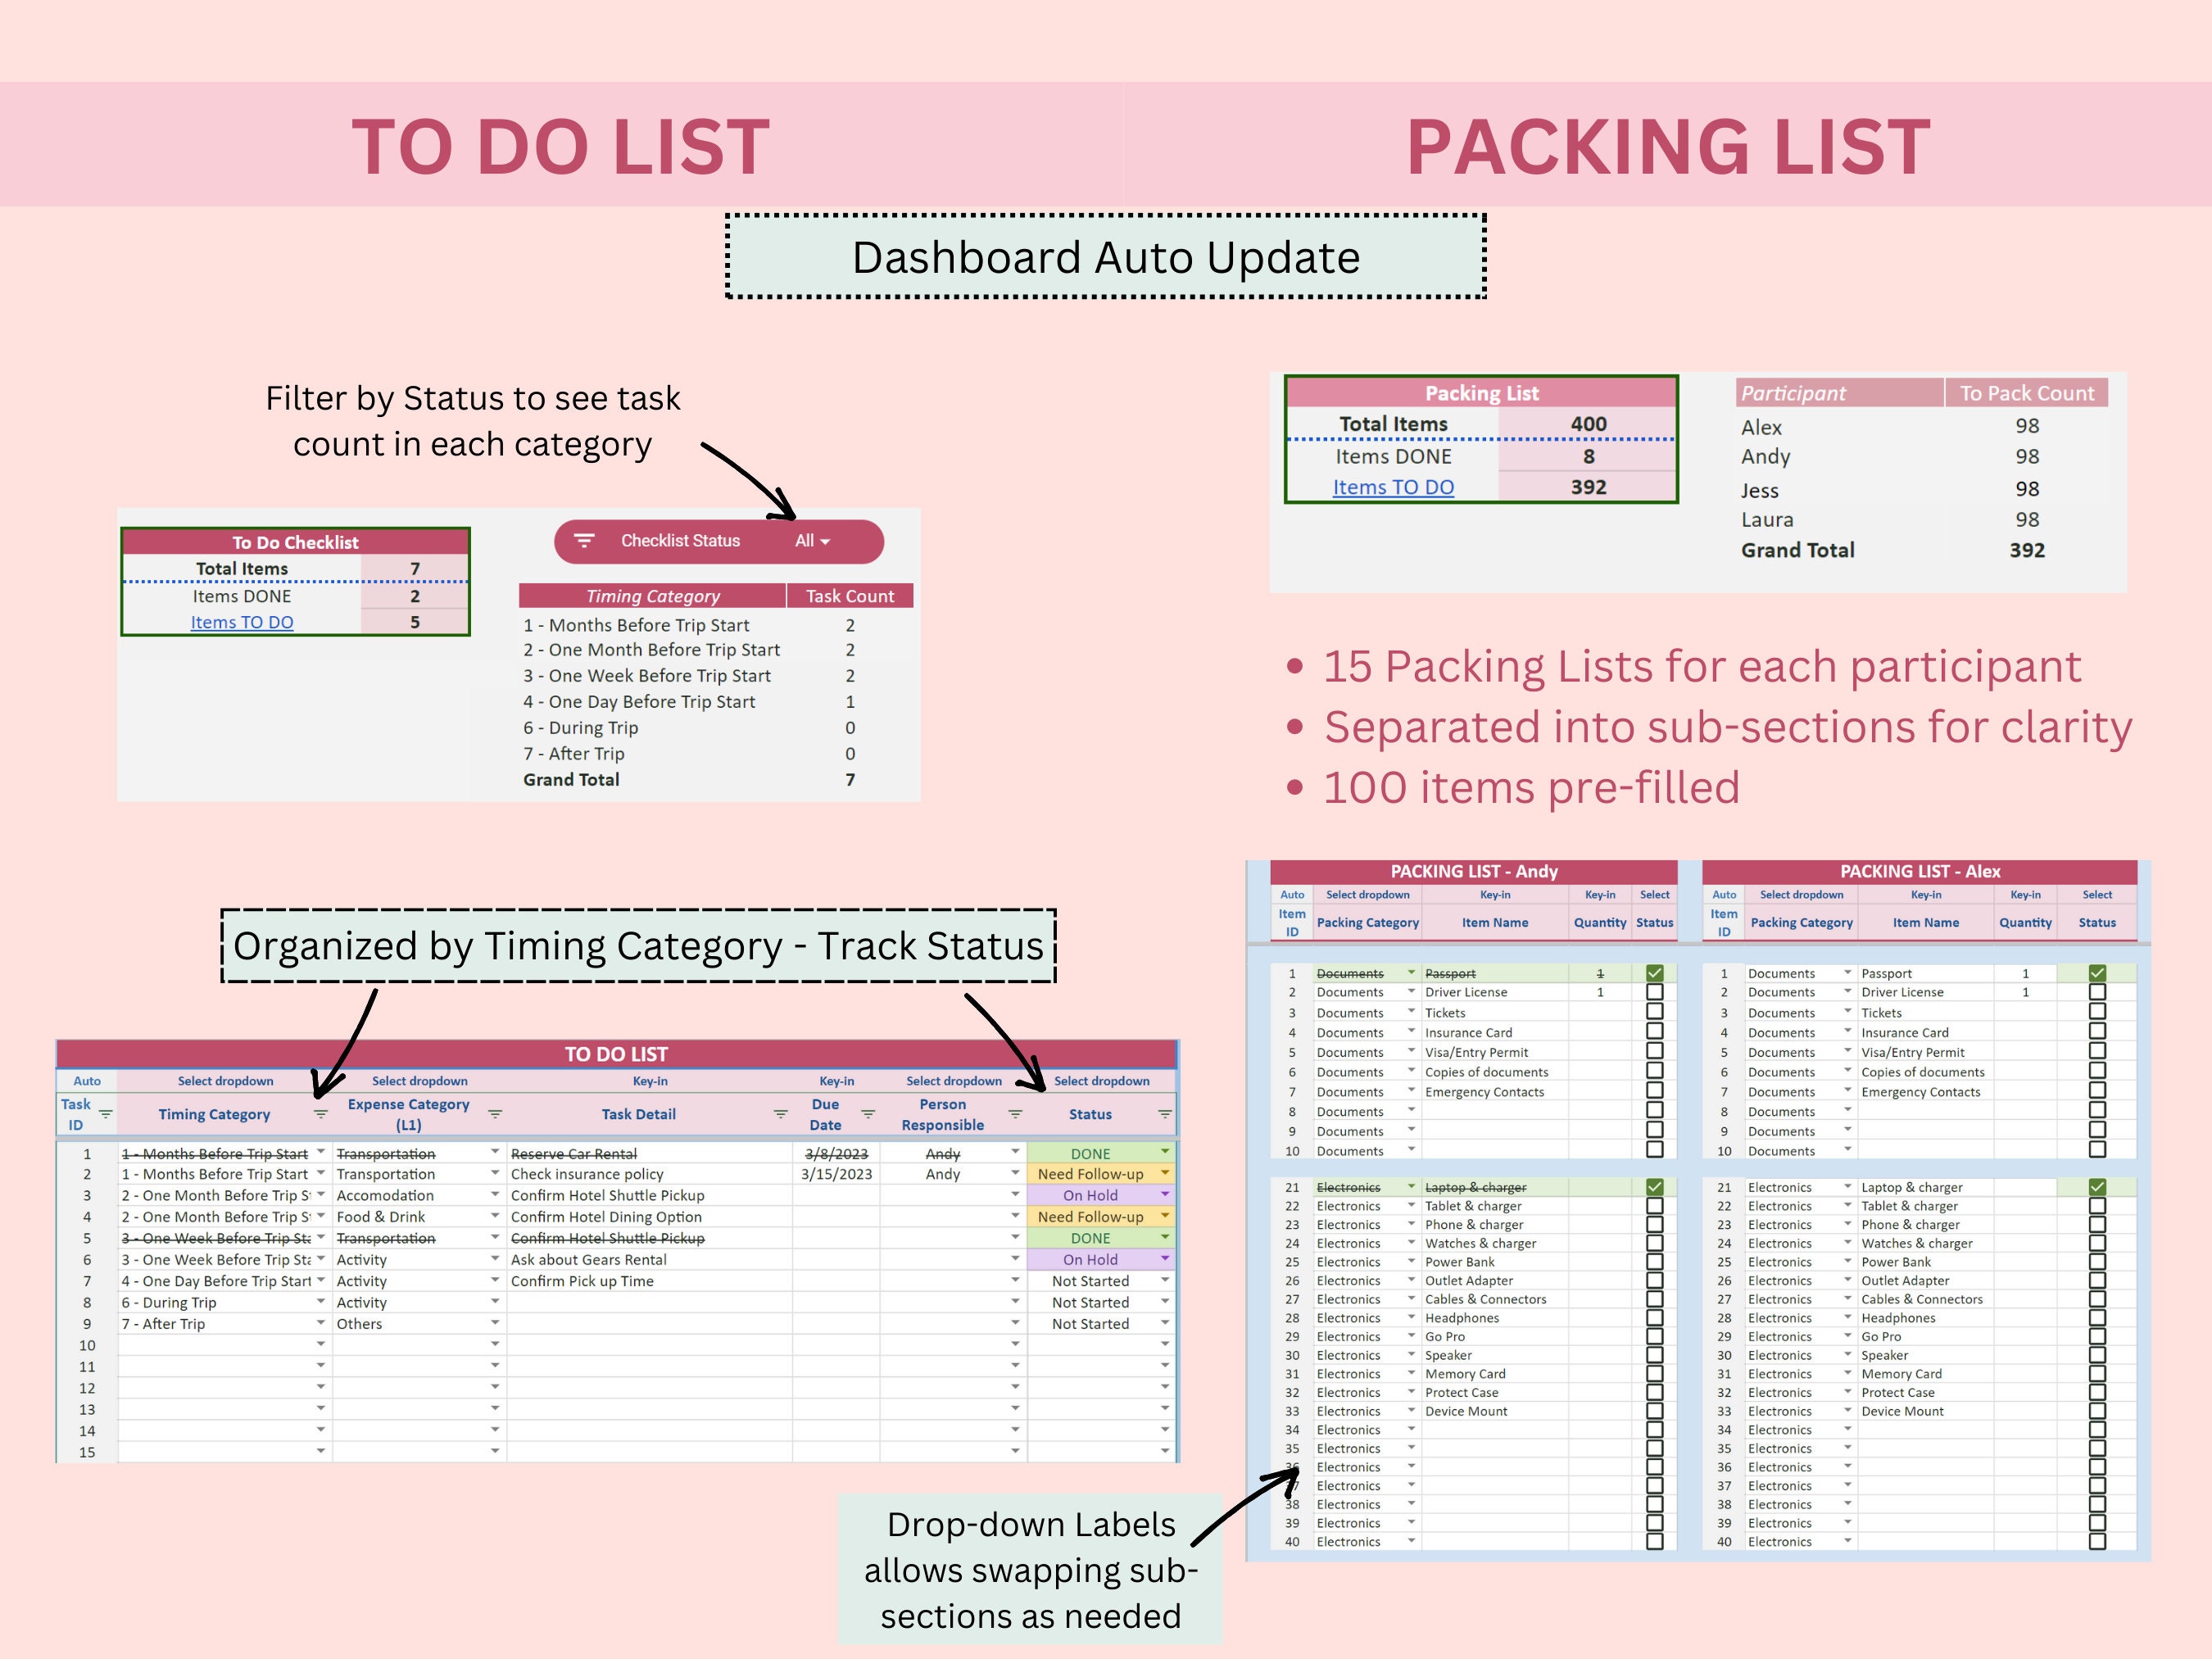Click the filter icon on Task ID column
The width and height of the screenshot is (2212, 1659).
pos(105,1114)
